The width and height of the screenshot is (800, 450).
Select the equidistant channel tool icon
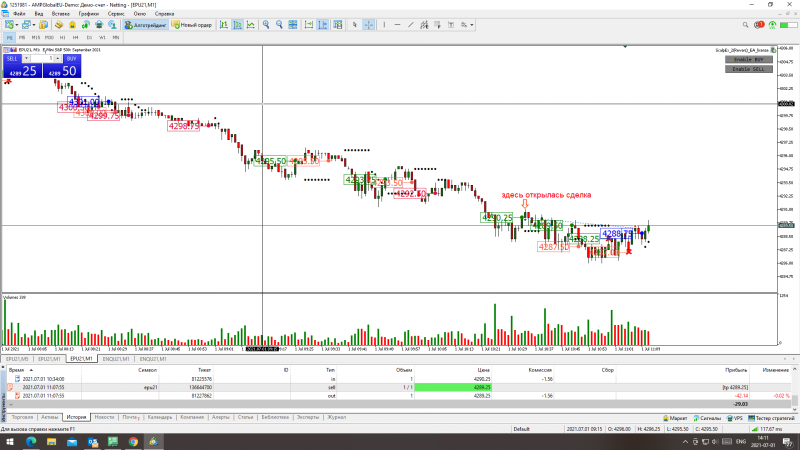(424, 24)
